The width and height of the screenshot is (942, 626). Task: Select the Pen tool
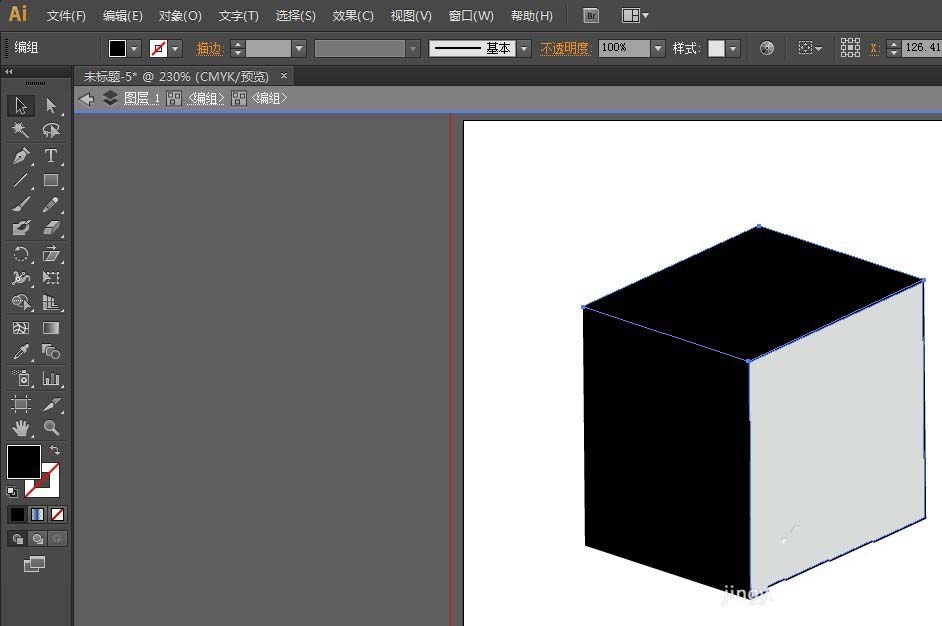pyautogui.click(x=20, y=156)
